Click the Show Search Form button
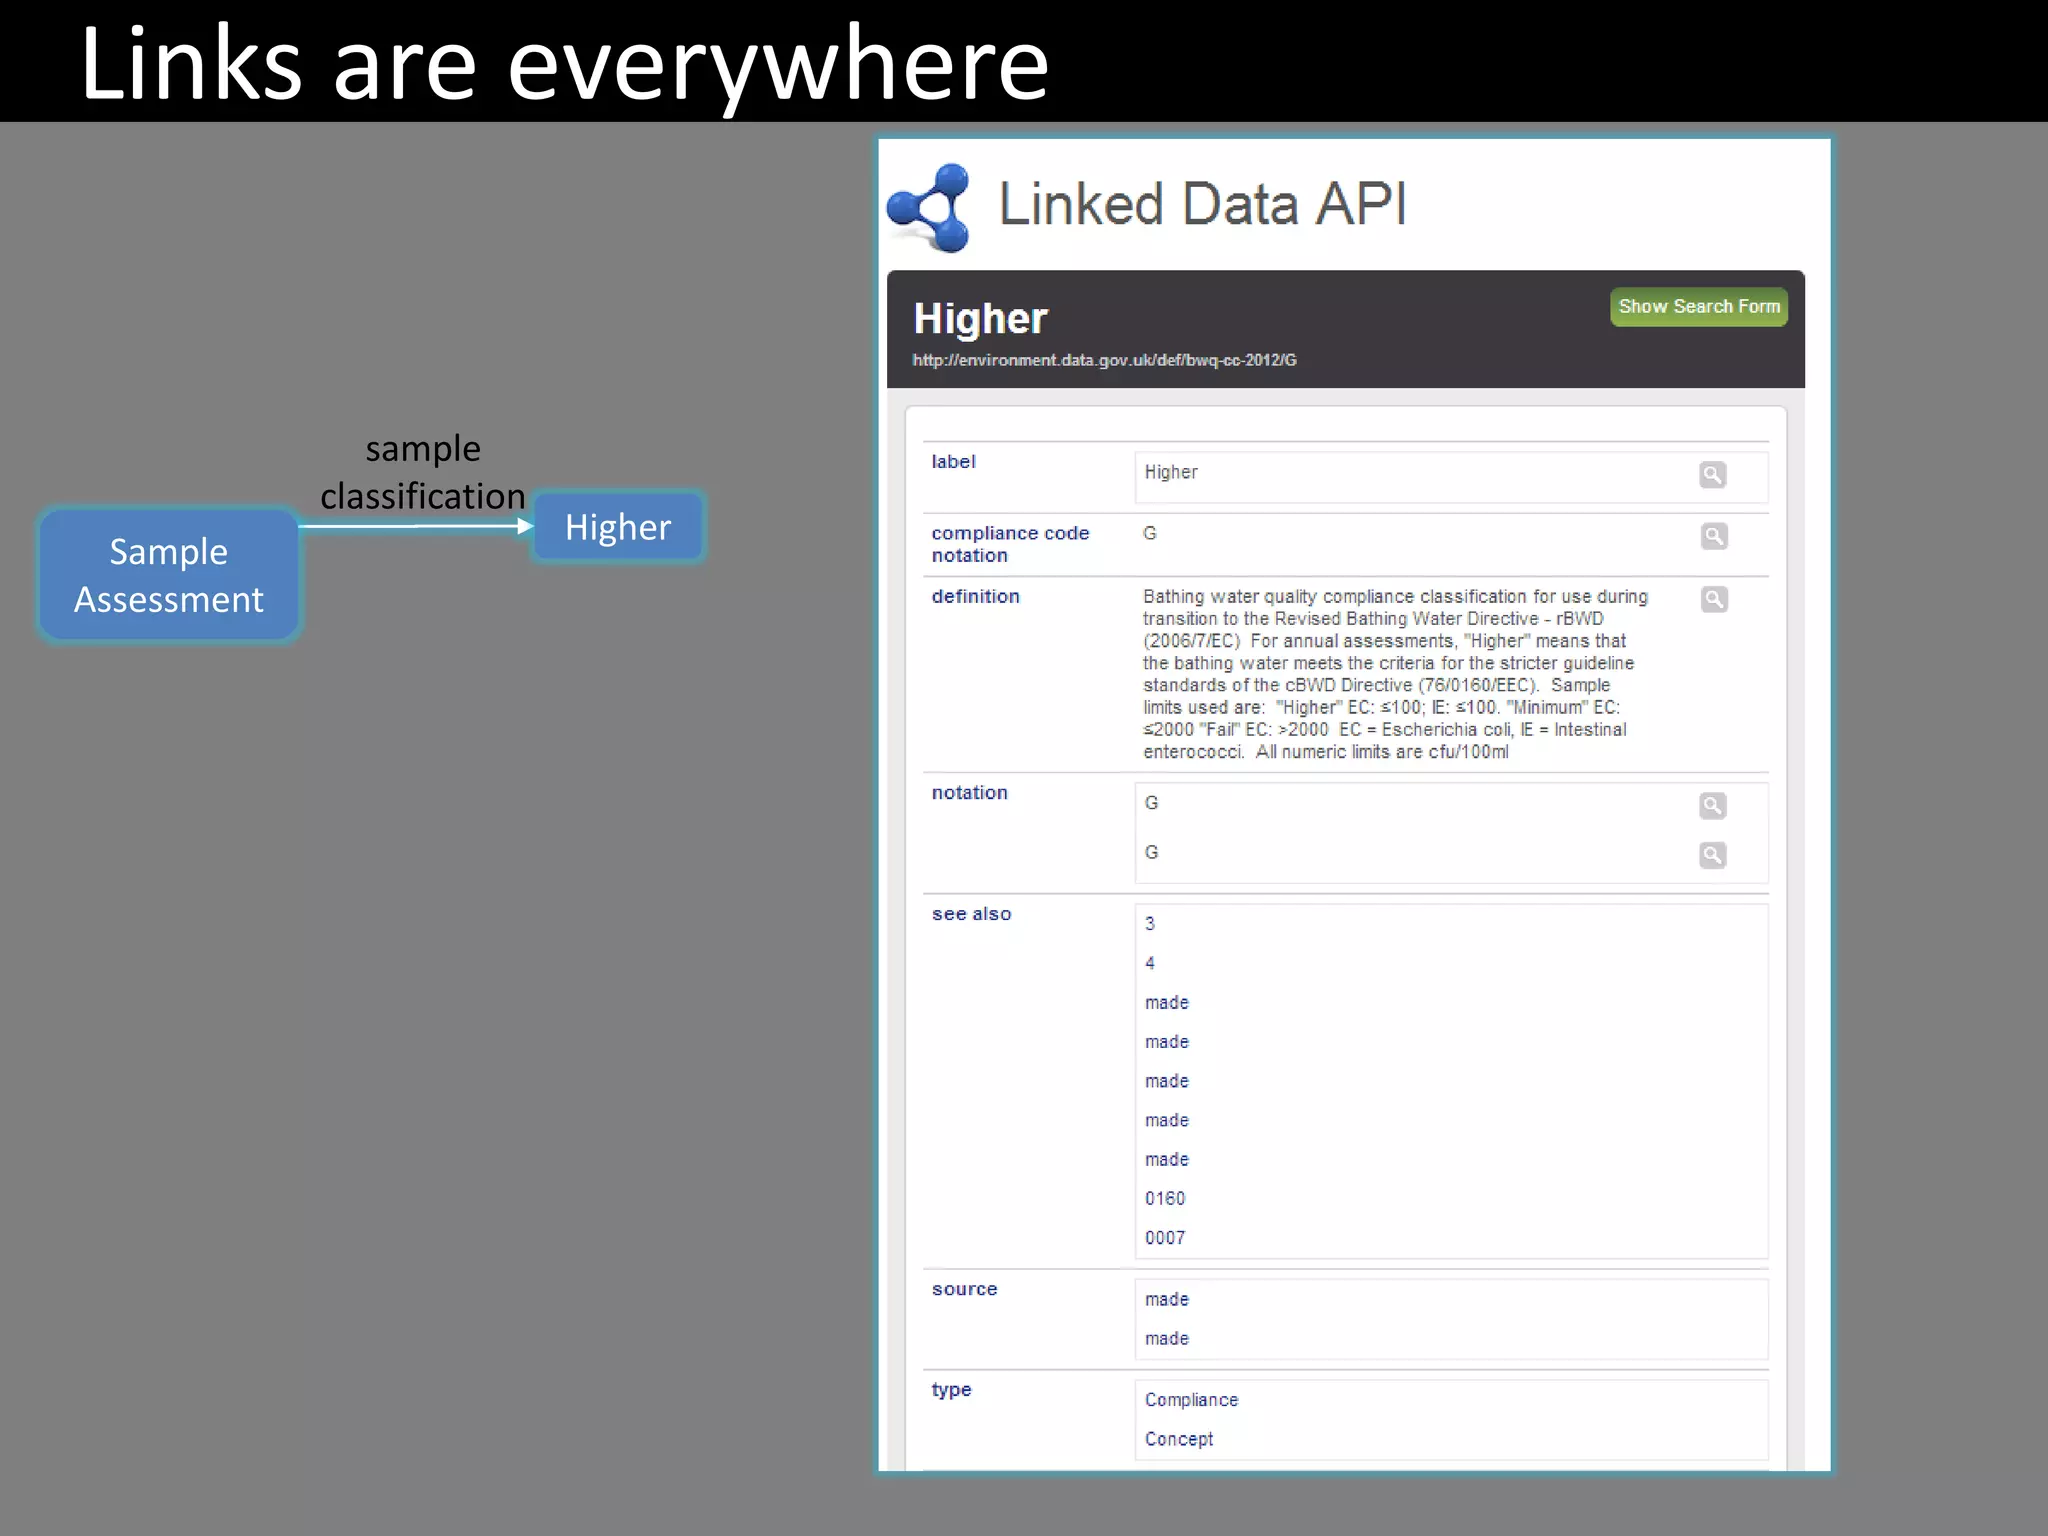Viewport: 2048px width, 1536px height. tap(1698, 307)
